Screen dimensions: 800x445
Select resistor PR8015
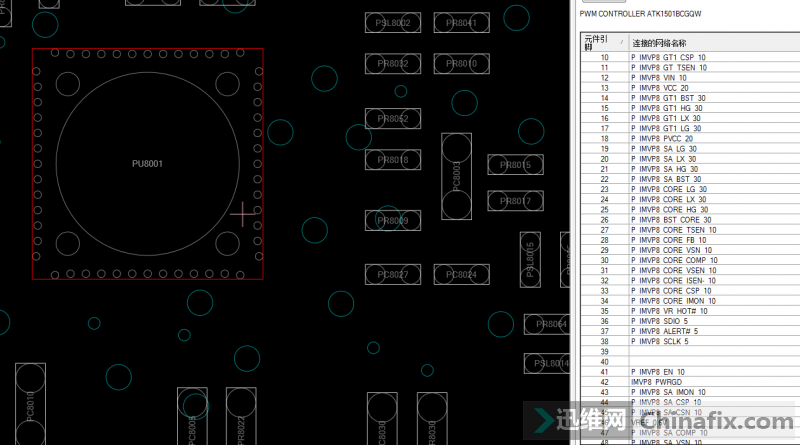click(515, 165)
